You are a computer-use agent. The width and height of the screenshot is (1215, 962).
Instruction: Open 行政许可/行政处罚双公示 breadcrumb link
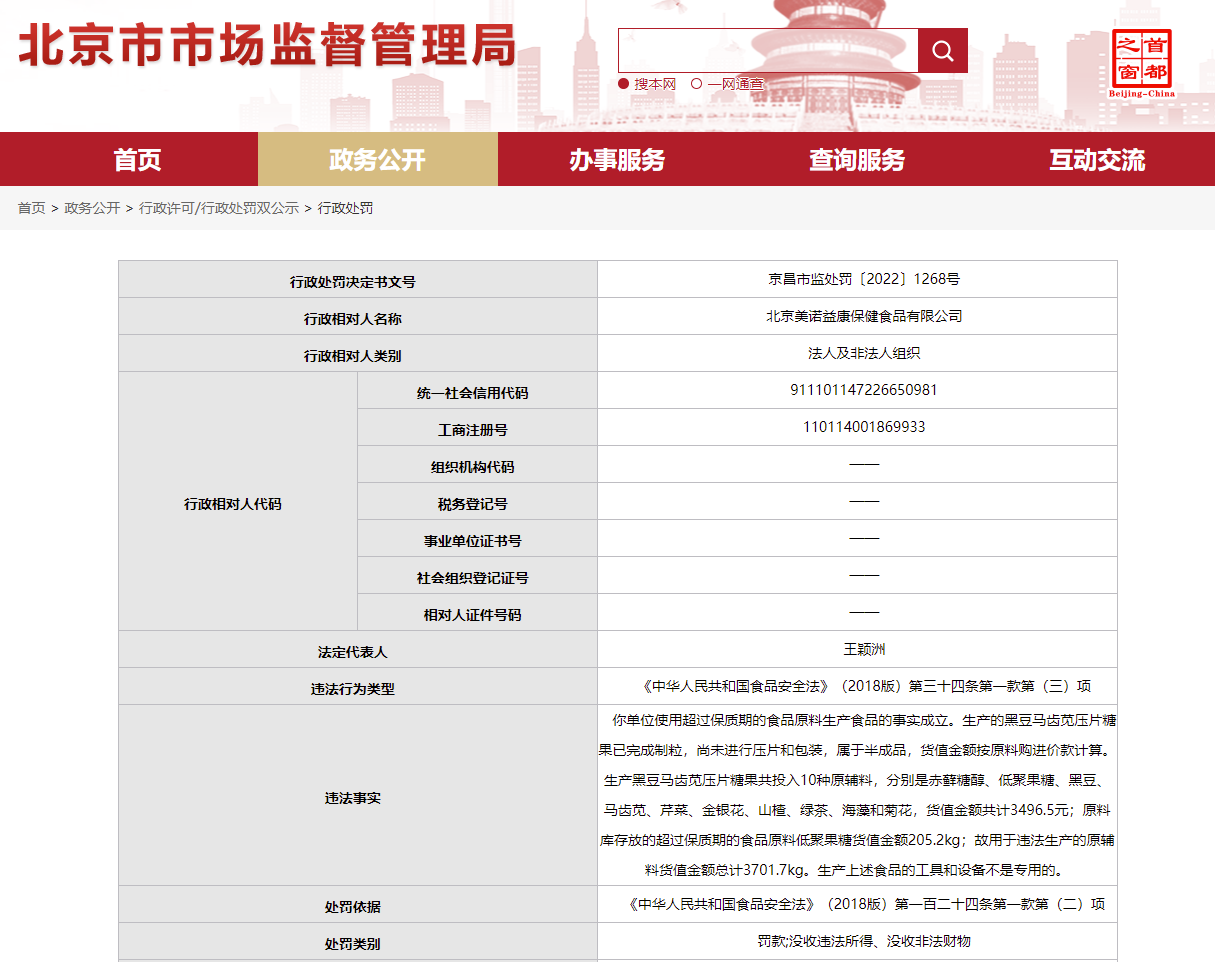pyautogui.click(x=218, y=208)
